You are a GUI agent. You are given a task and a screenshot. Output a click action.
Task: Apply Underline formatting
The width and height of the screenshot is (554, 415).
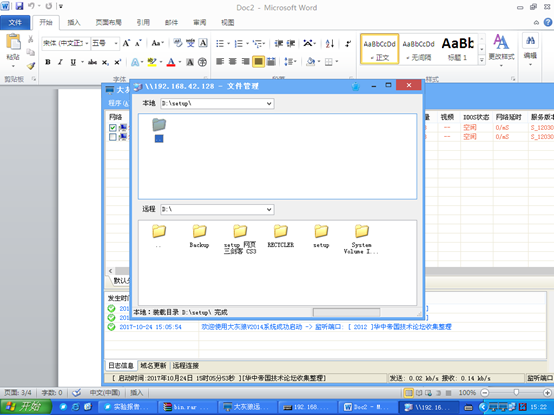pos(73,62)
